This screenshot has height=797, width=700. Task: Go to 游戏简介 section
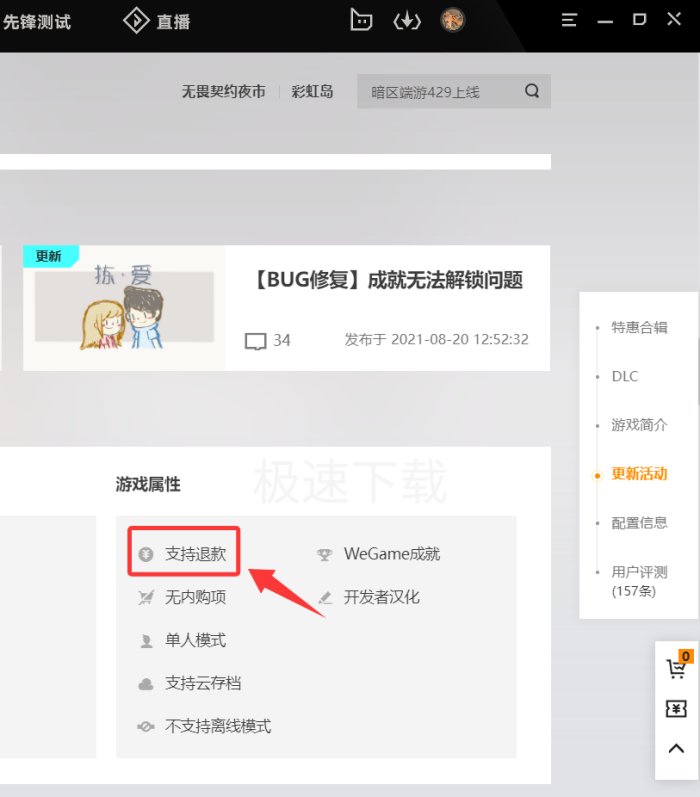(639, 425)
